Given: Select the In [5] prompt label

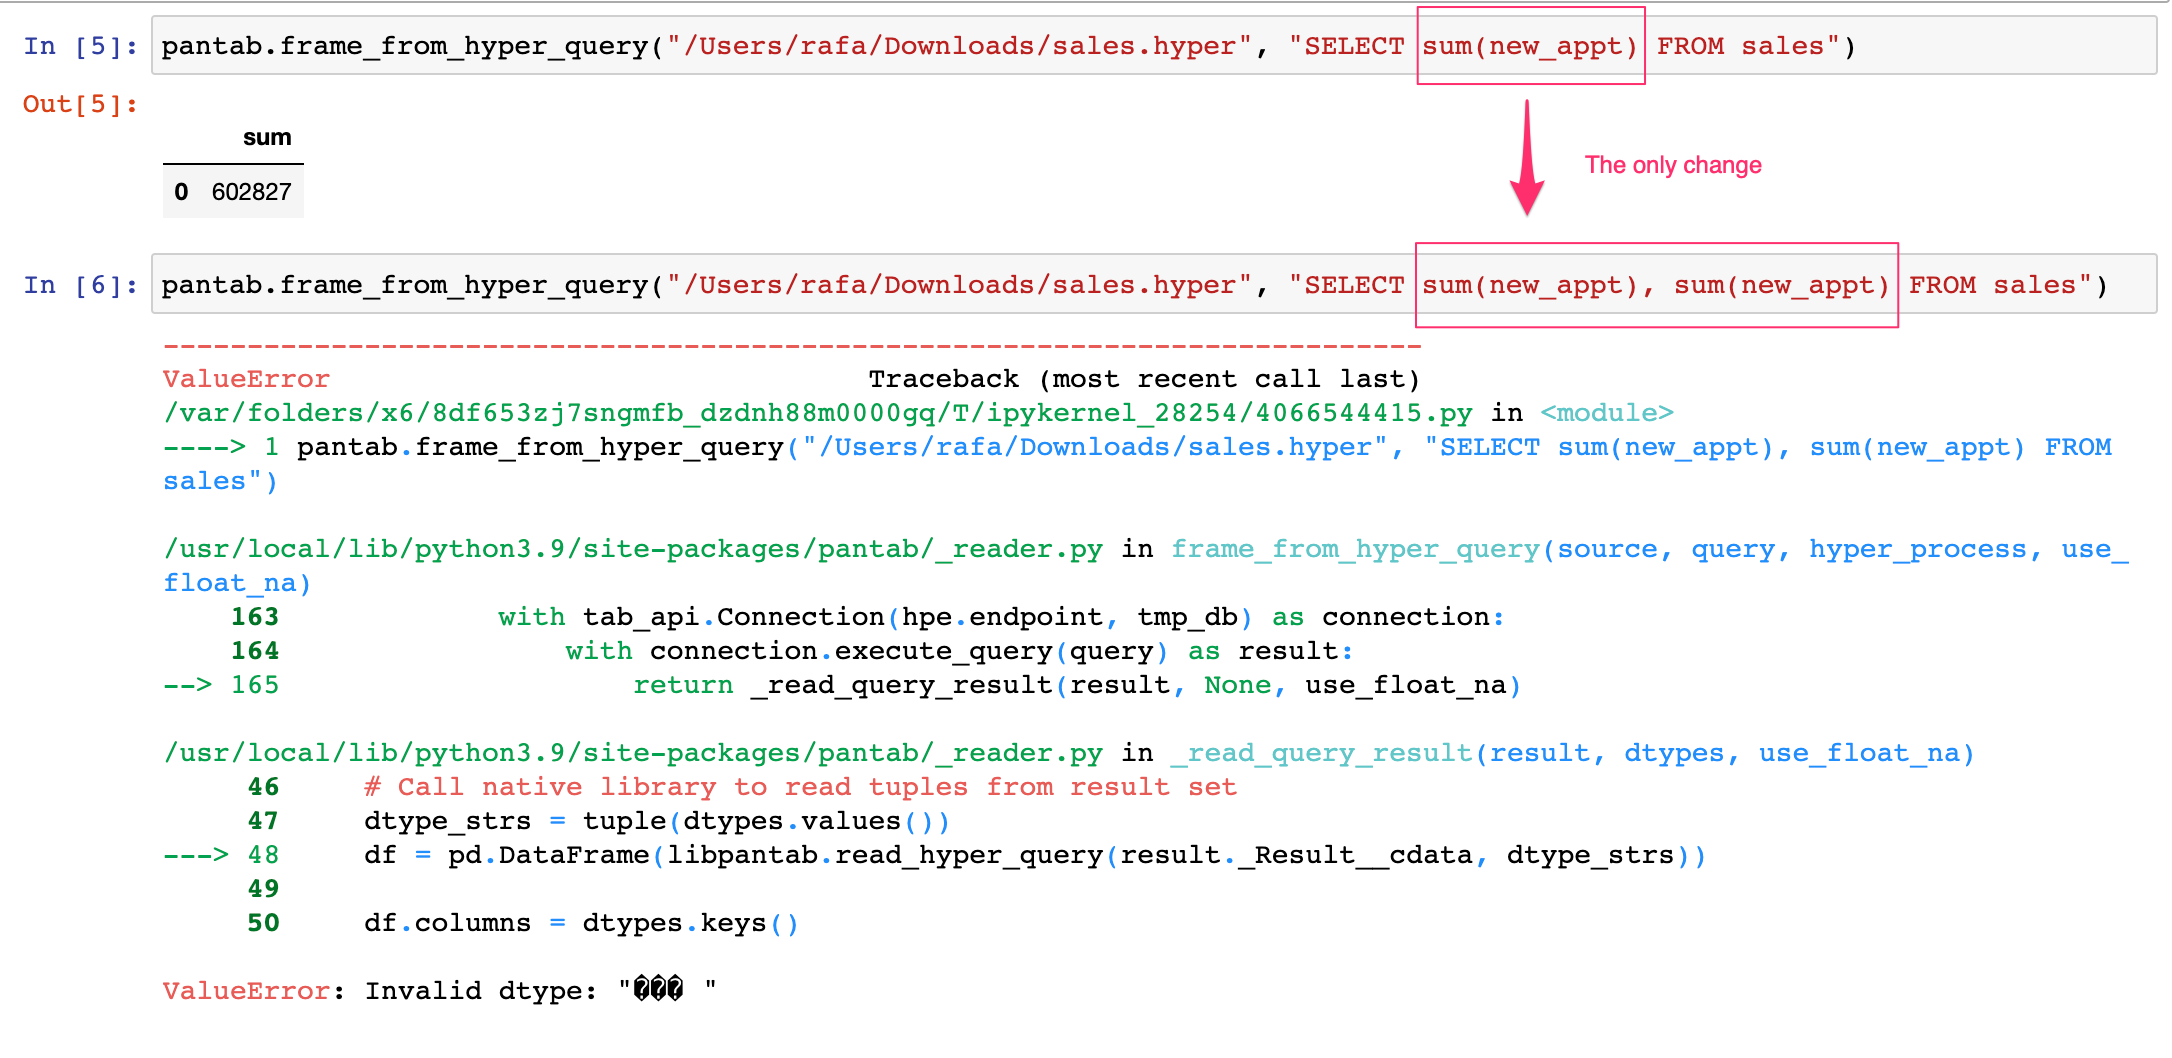Looking at the screenshot, I should [x=80, y=46].
